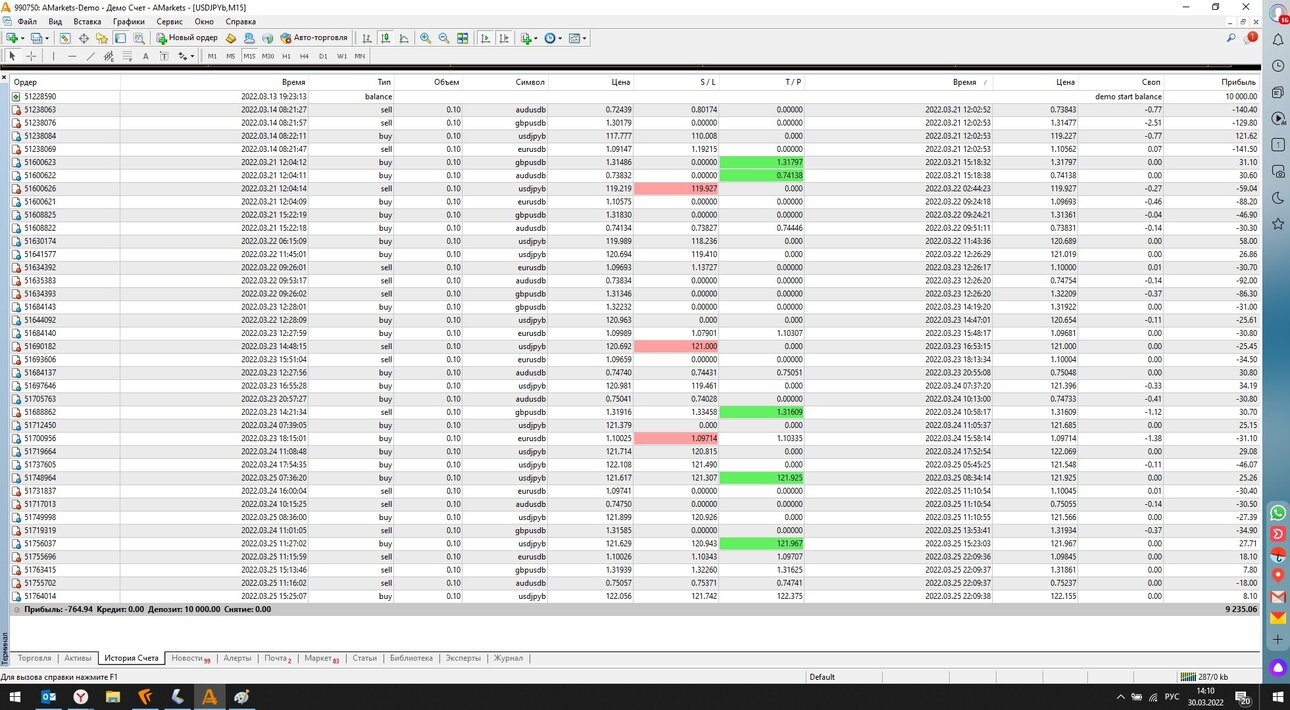Tile chart windows
Image resolution: width=1290 pixels, height=710 pixels.
point(462,38)
